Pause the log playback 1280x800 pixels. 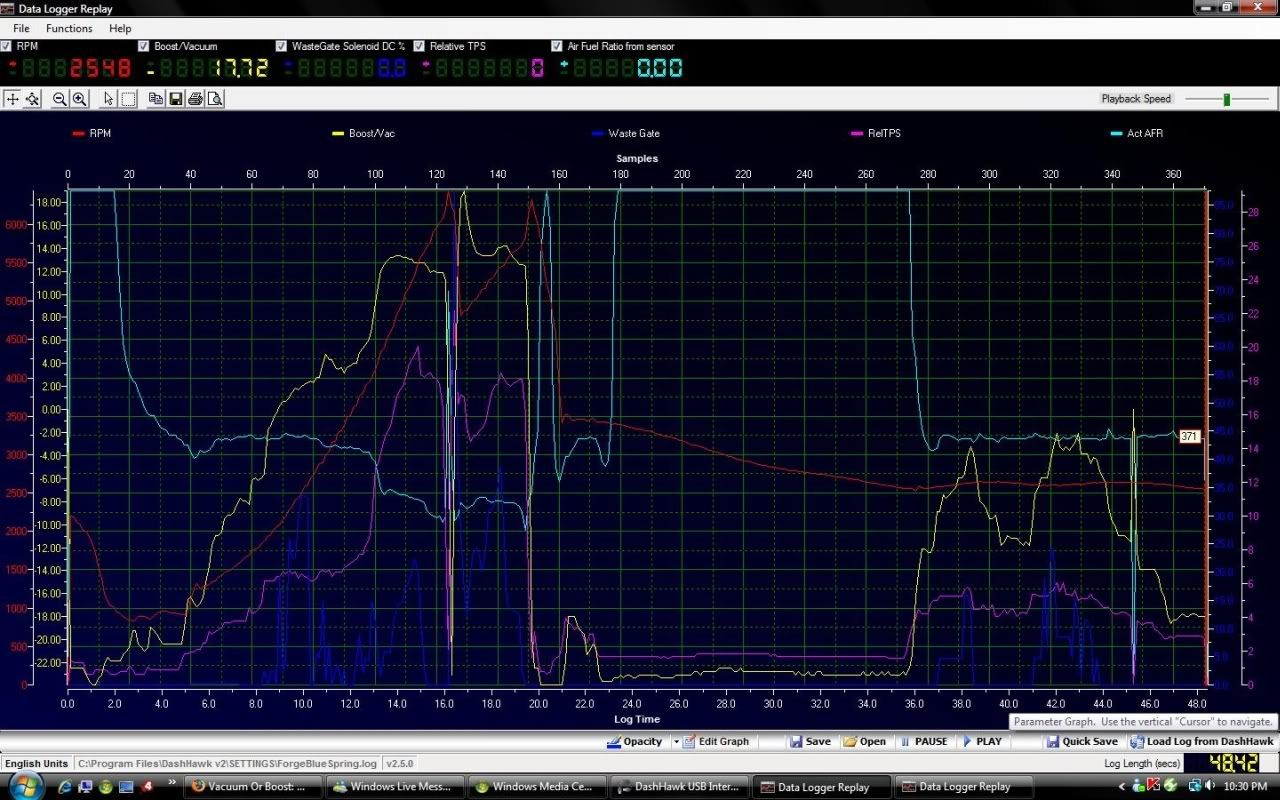(x=922, y=742)
